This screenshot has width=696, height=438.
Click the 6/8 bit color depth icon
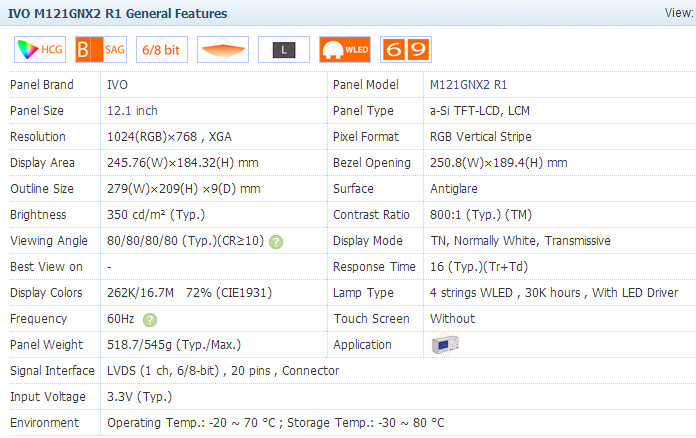(162, 49)
